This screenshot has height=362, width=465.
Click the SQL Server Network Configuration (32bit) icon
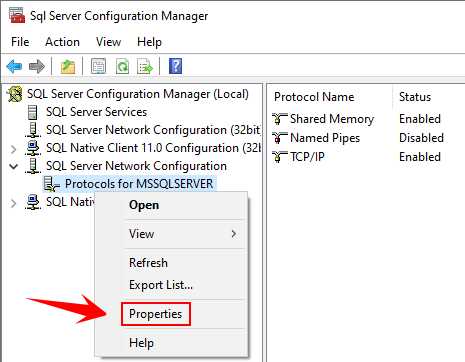[x=33, y=130]
